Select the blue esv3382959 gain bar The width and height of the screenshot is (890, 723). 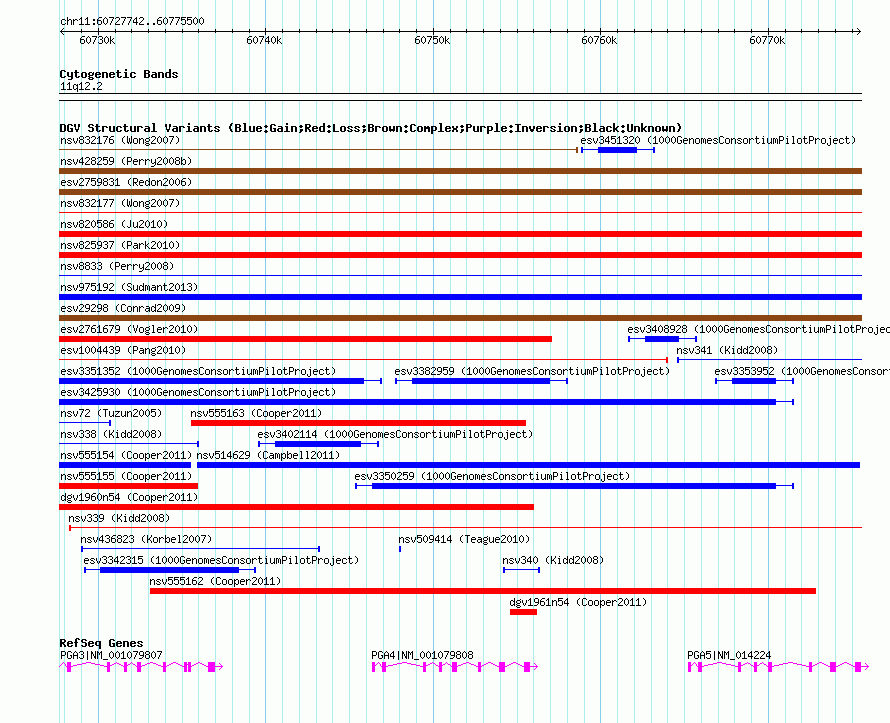point(481,381)
